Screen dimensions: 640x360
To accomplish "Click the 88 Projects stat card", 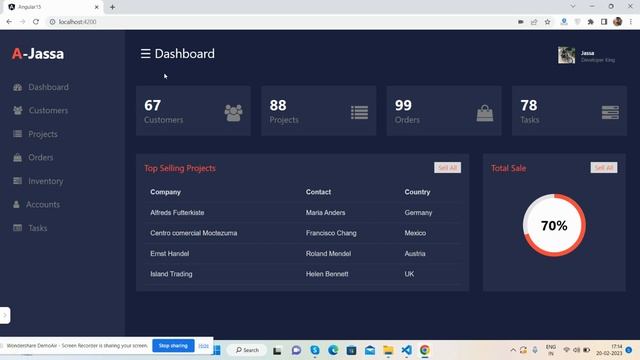I will [x=319, y=111].
